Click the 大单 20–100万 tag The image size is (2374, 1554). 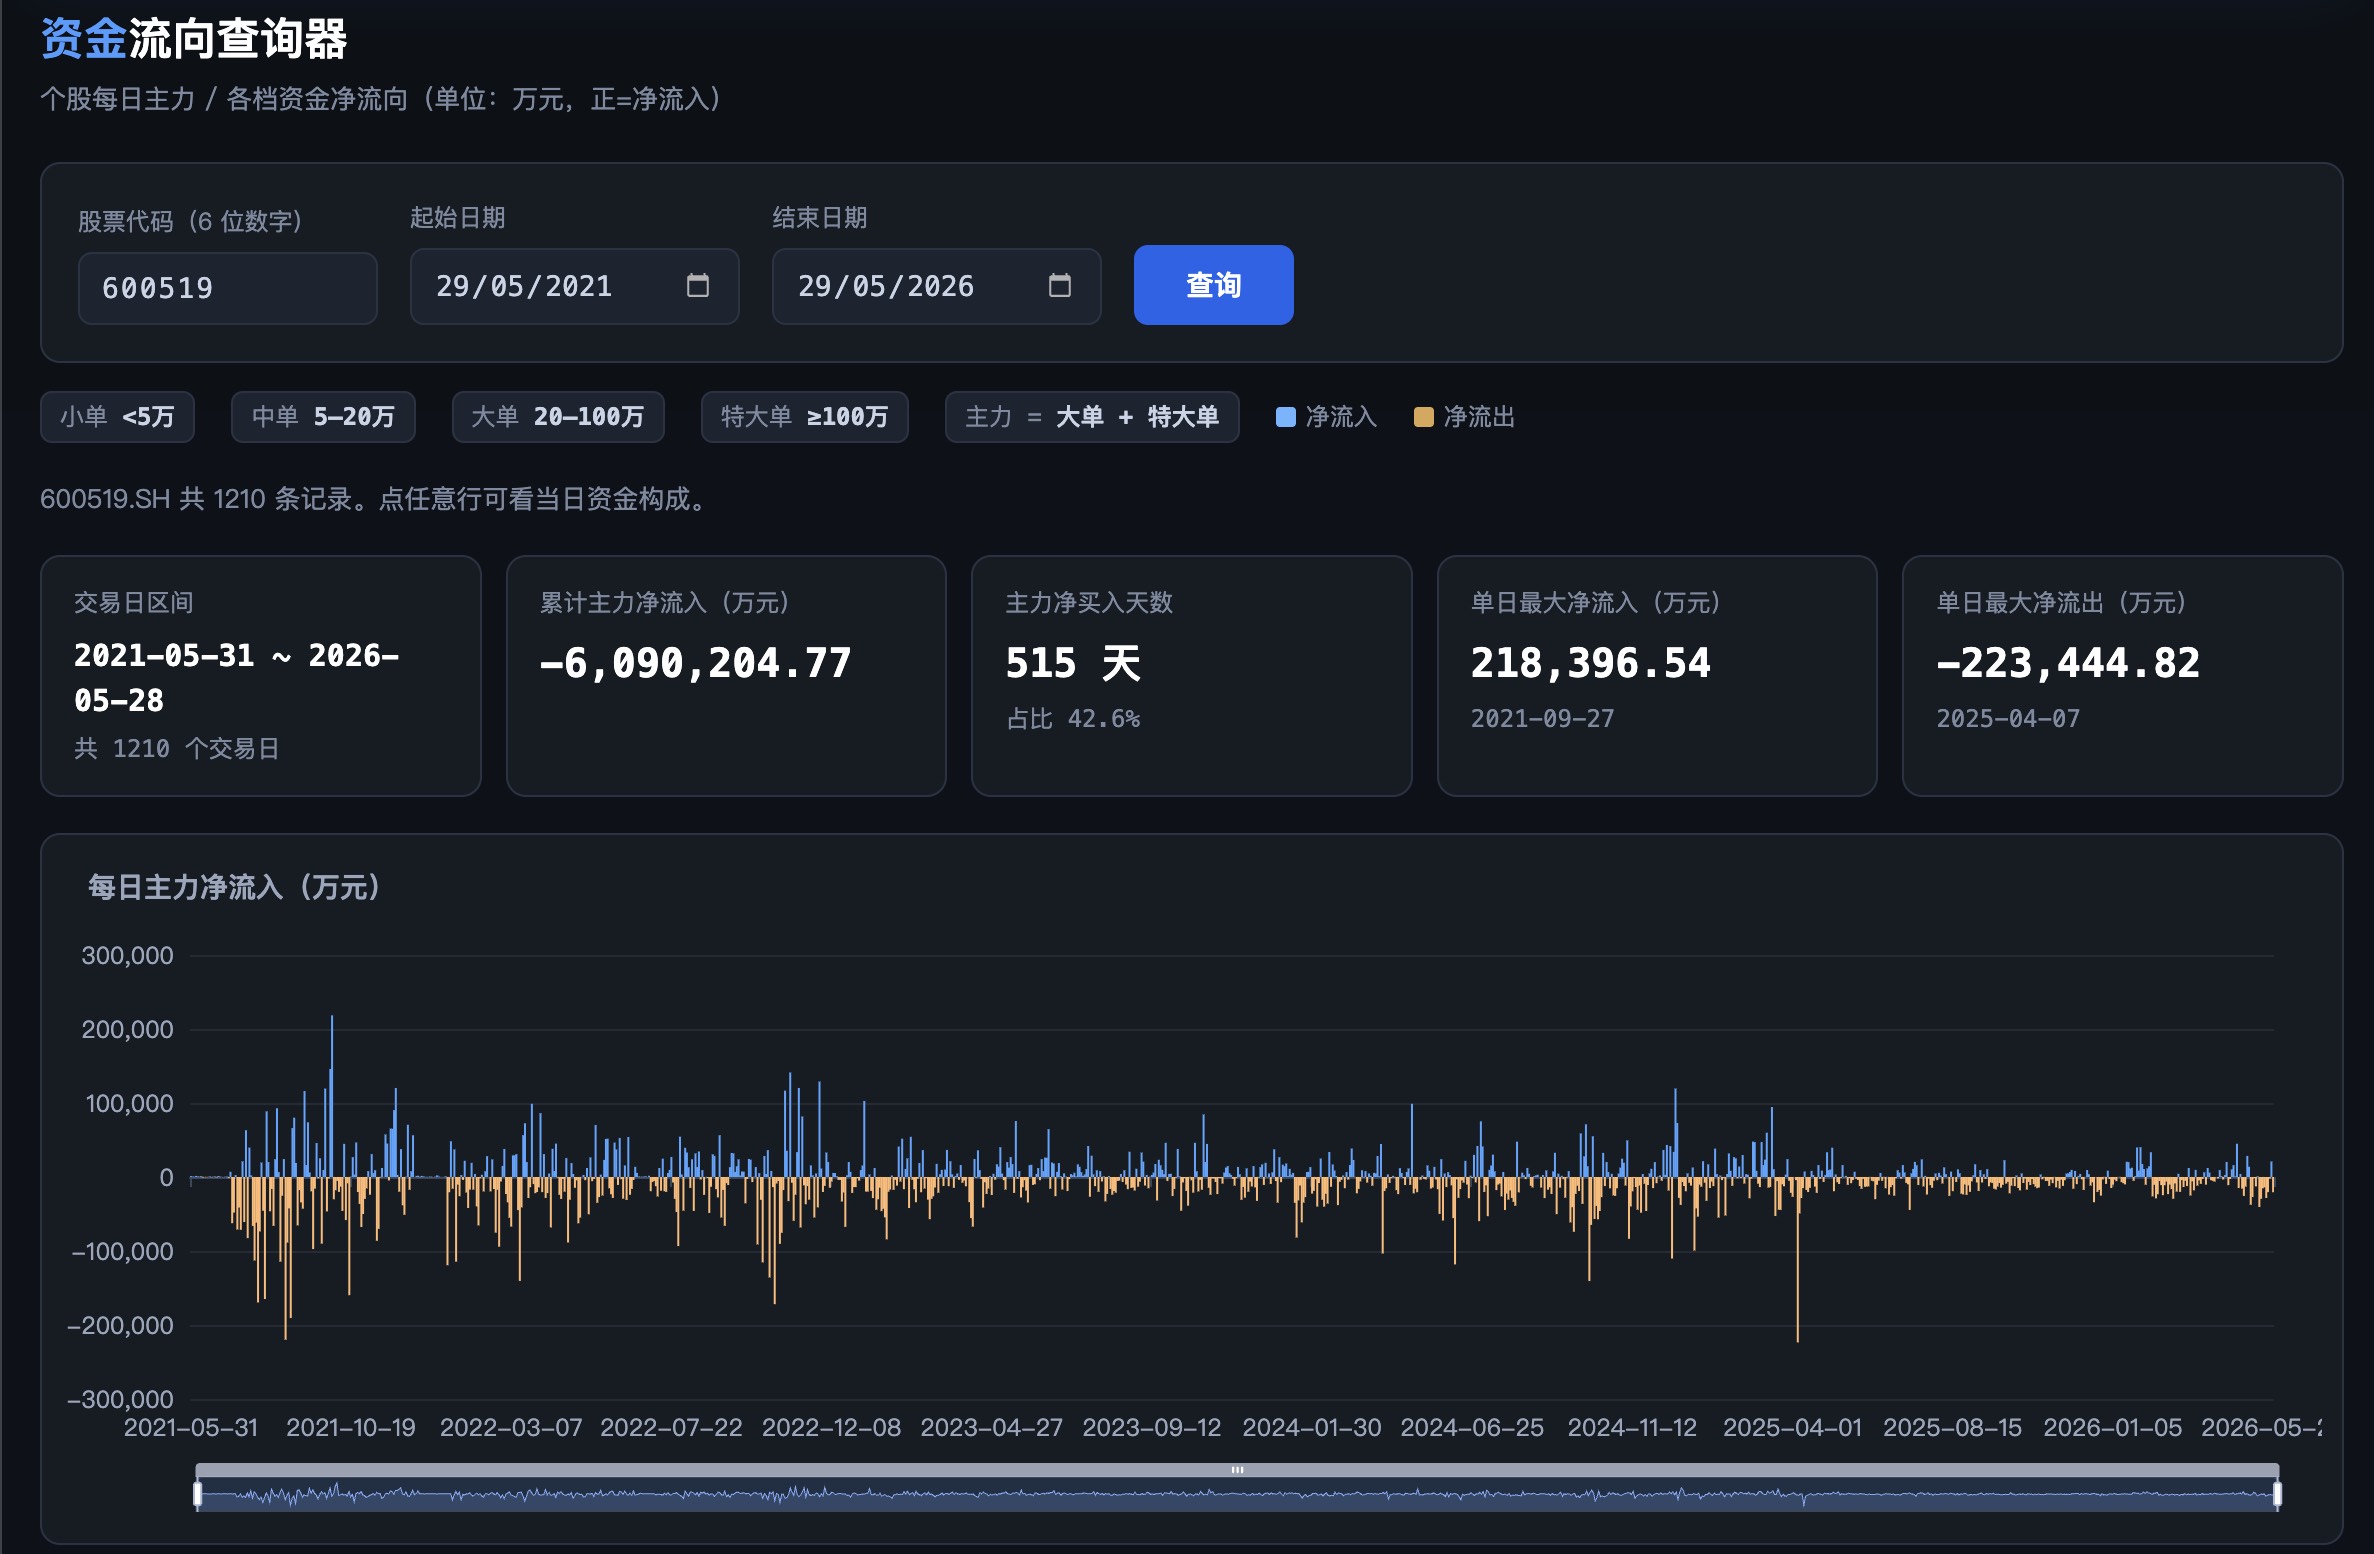(558, 417)
